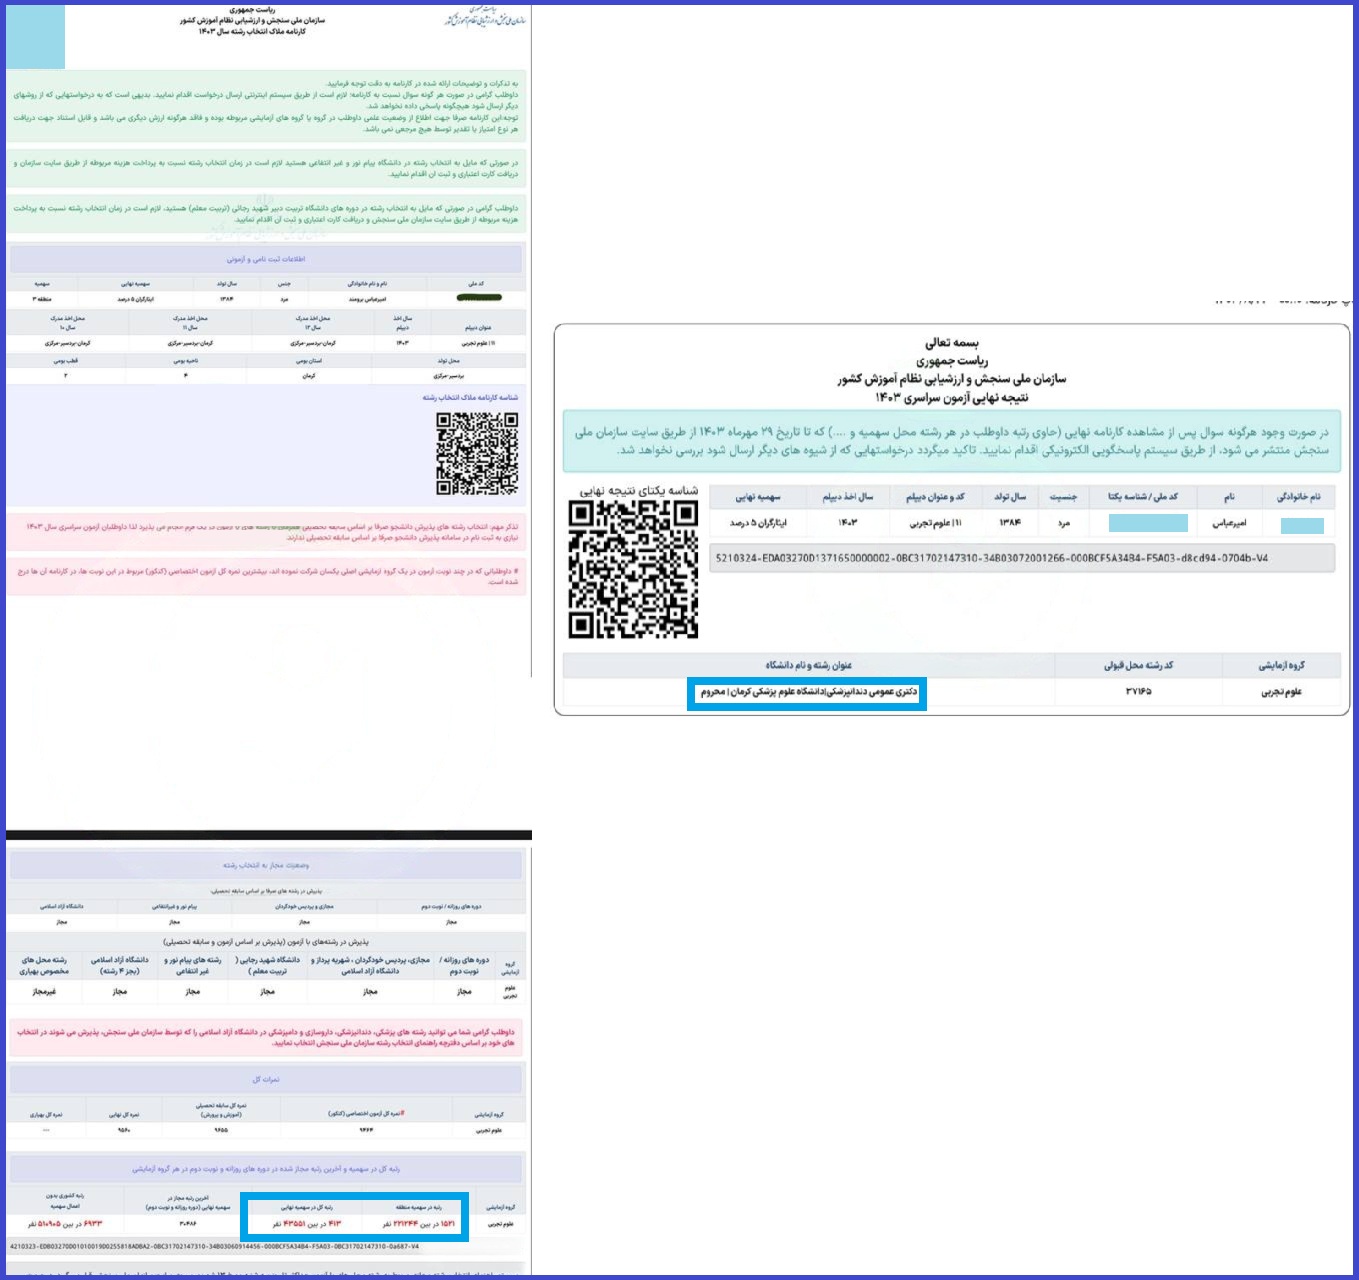Click the teal notice in the final result card
Viewport: 1359px width, 1280px height.
tap(951, 441)
